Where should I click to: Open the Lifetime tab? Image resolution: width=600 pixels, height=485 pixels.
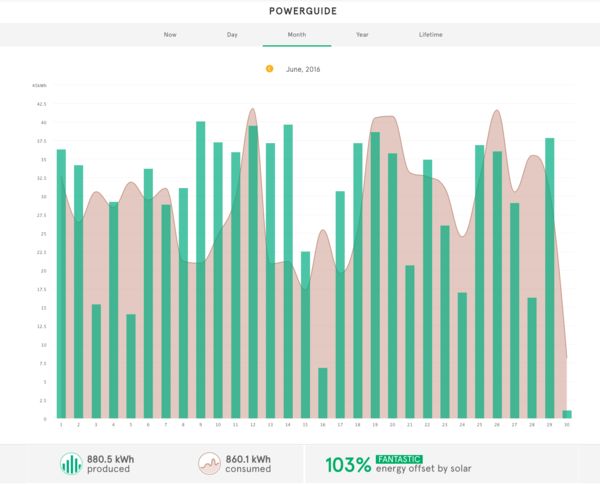430,35
